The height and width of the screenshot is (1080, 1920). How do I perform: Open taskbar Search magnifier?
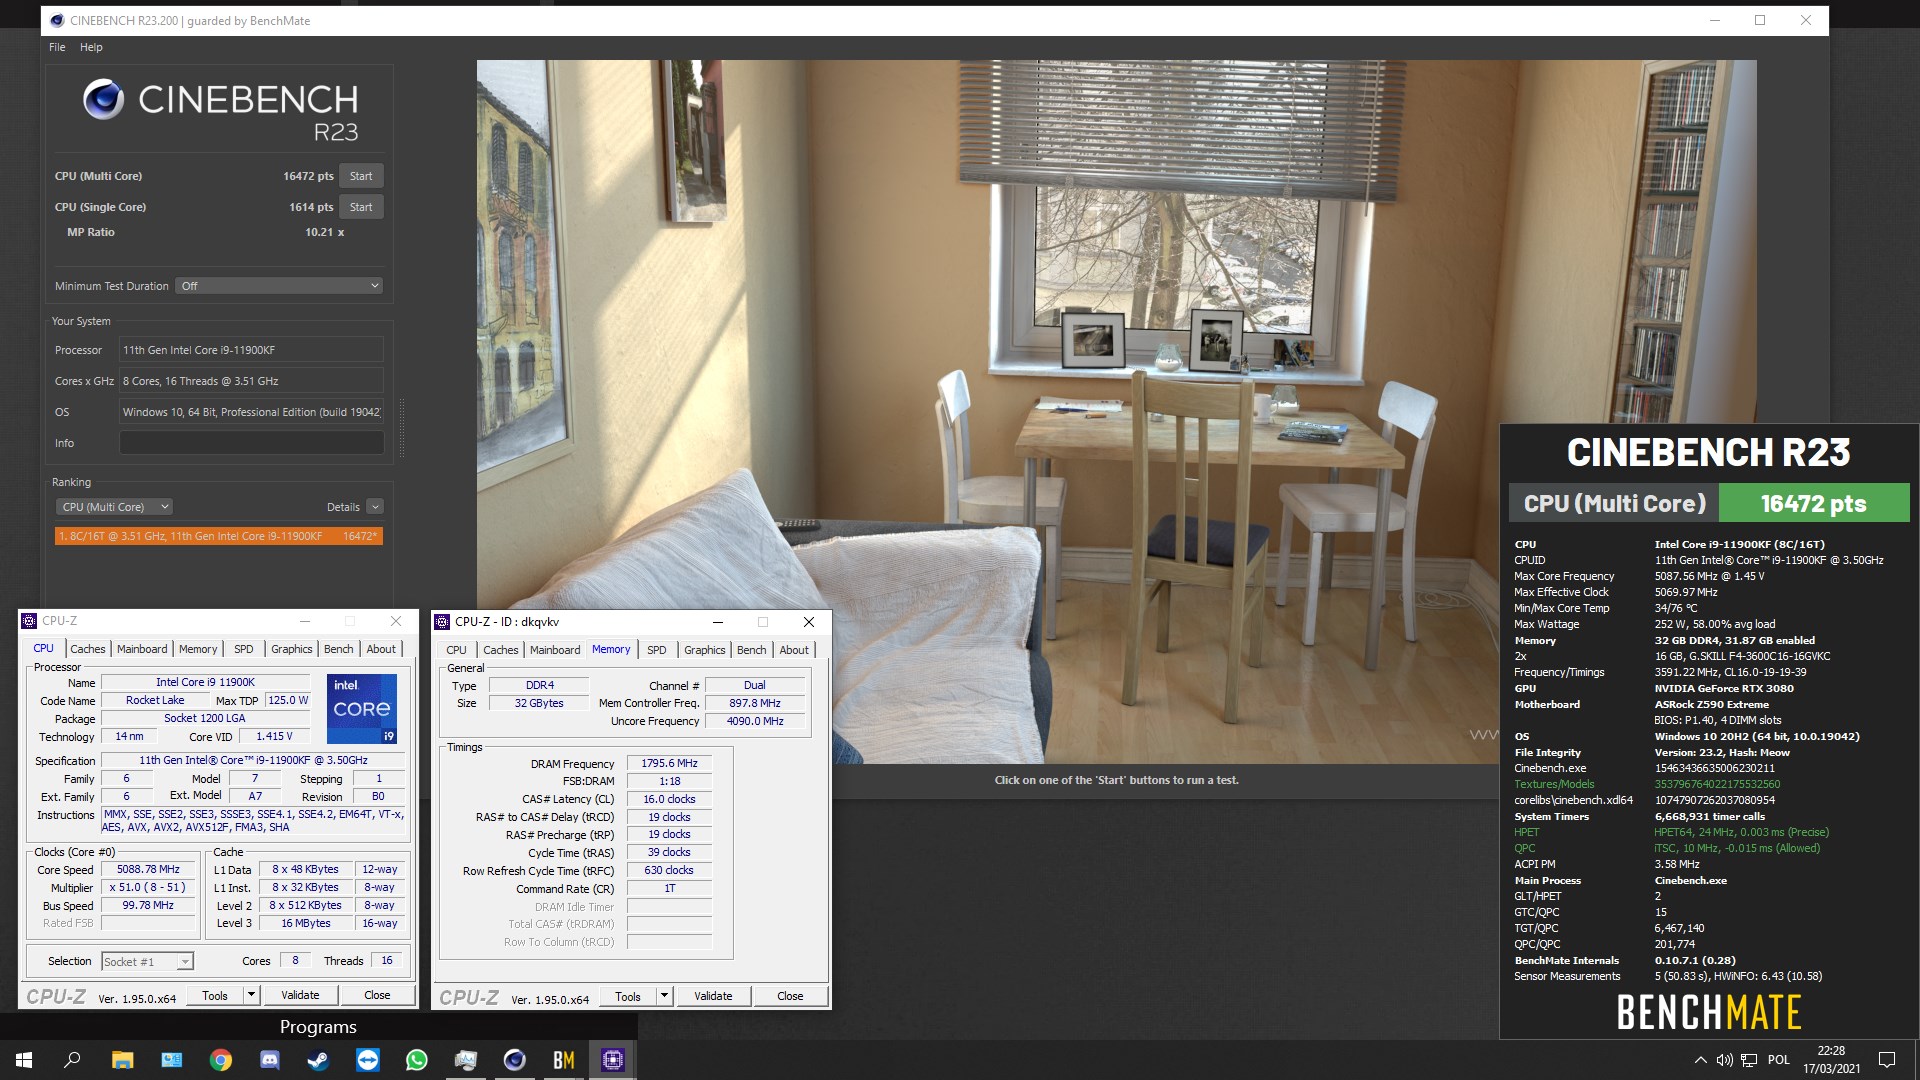tap(72, 1060)
